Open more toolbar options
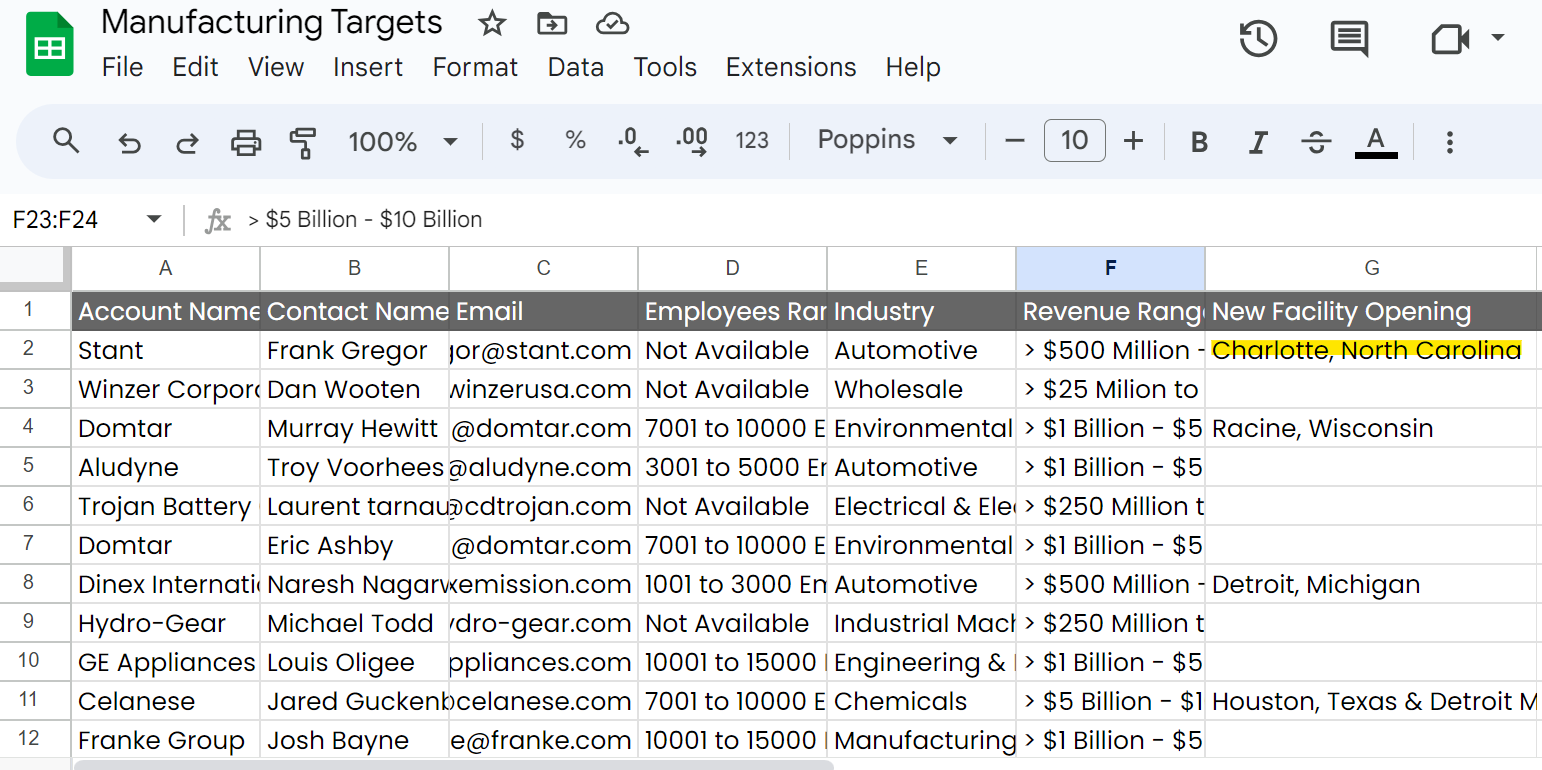Viewport: 1542px width, 770px height. click(x=1450, y=142)
